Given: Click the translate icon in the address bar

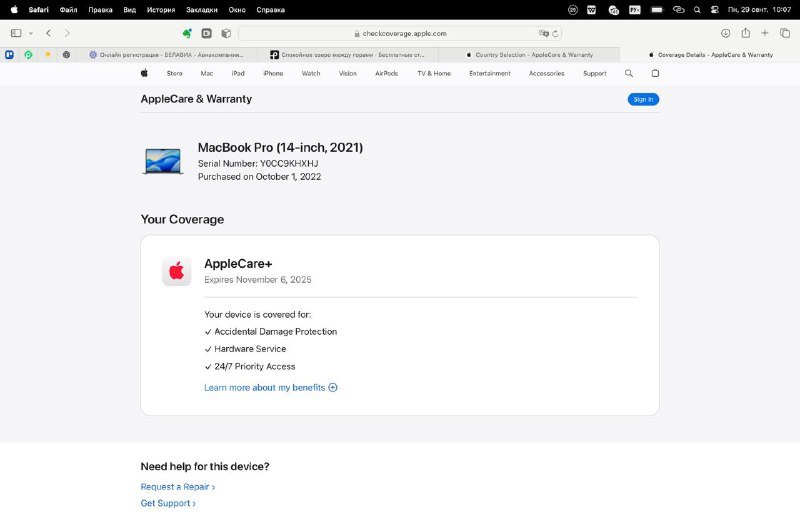Looking at the screenshot, I should 544,33.
